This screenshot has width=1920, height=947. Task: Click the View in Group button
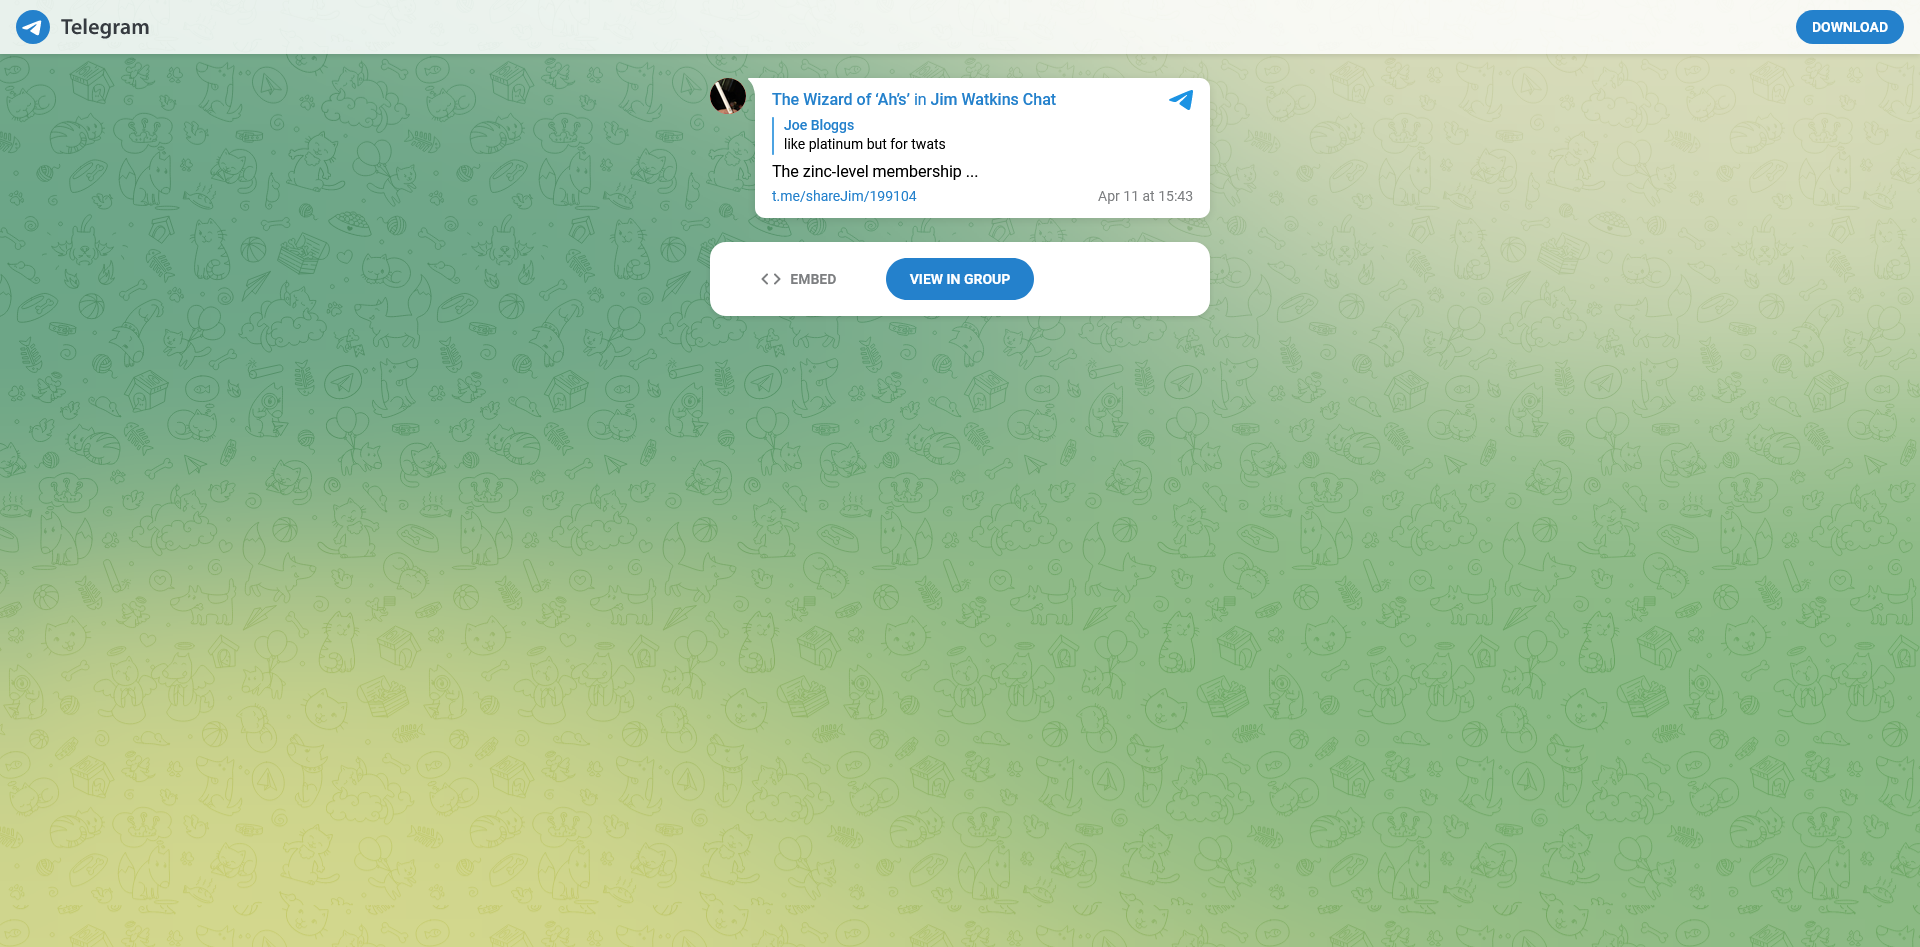[960, 279]
